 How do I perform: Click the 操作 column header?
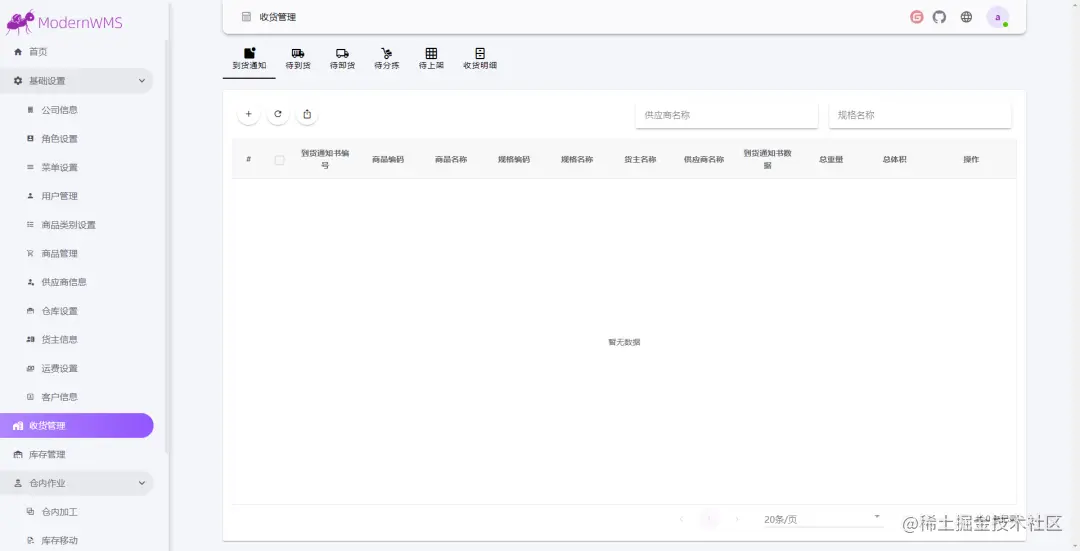tap(971, 159)
